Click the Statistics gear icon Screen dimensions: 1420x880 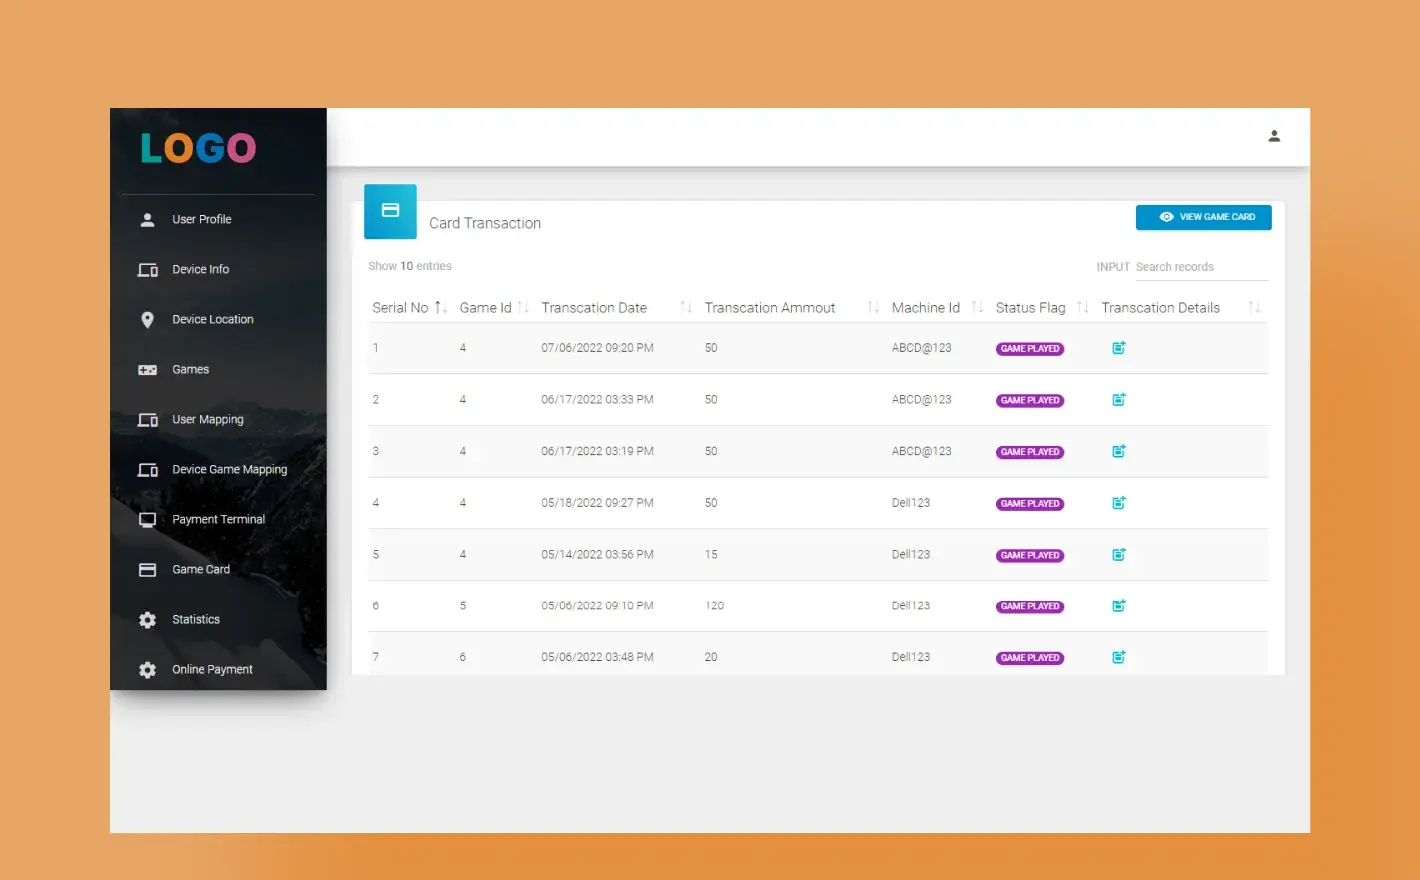147,620
